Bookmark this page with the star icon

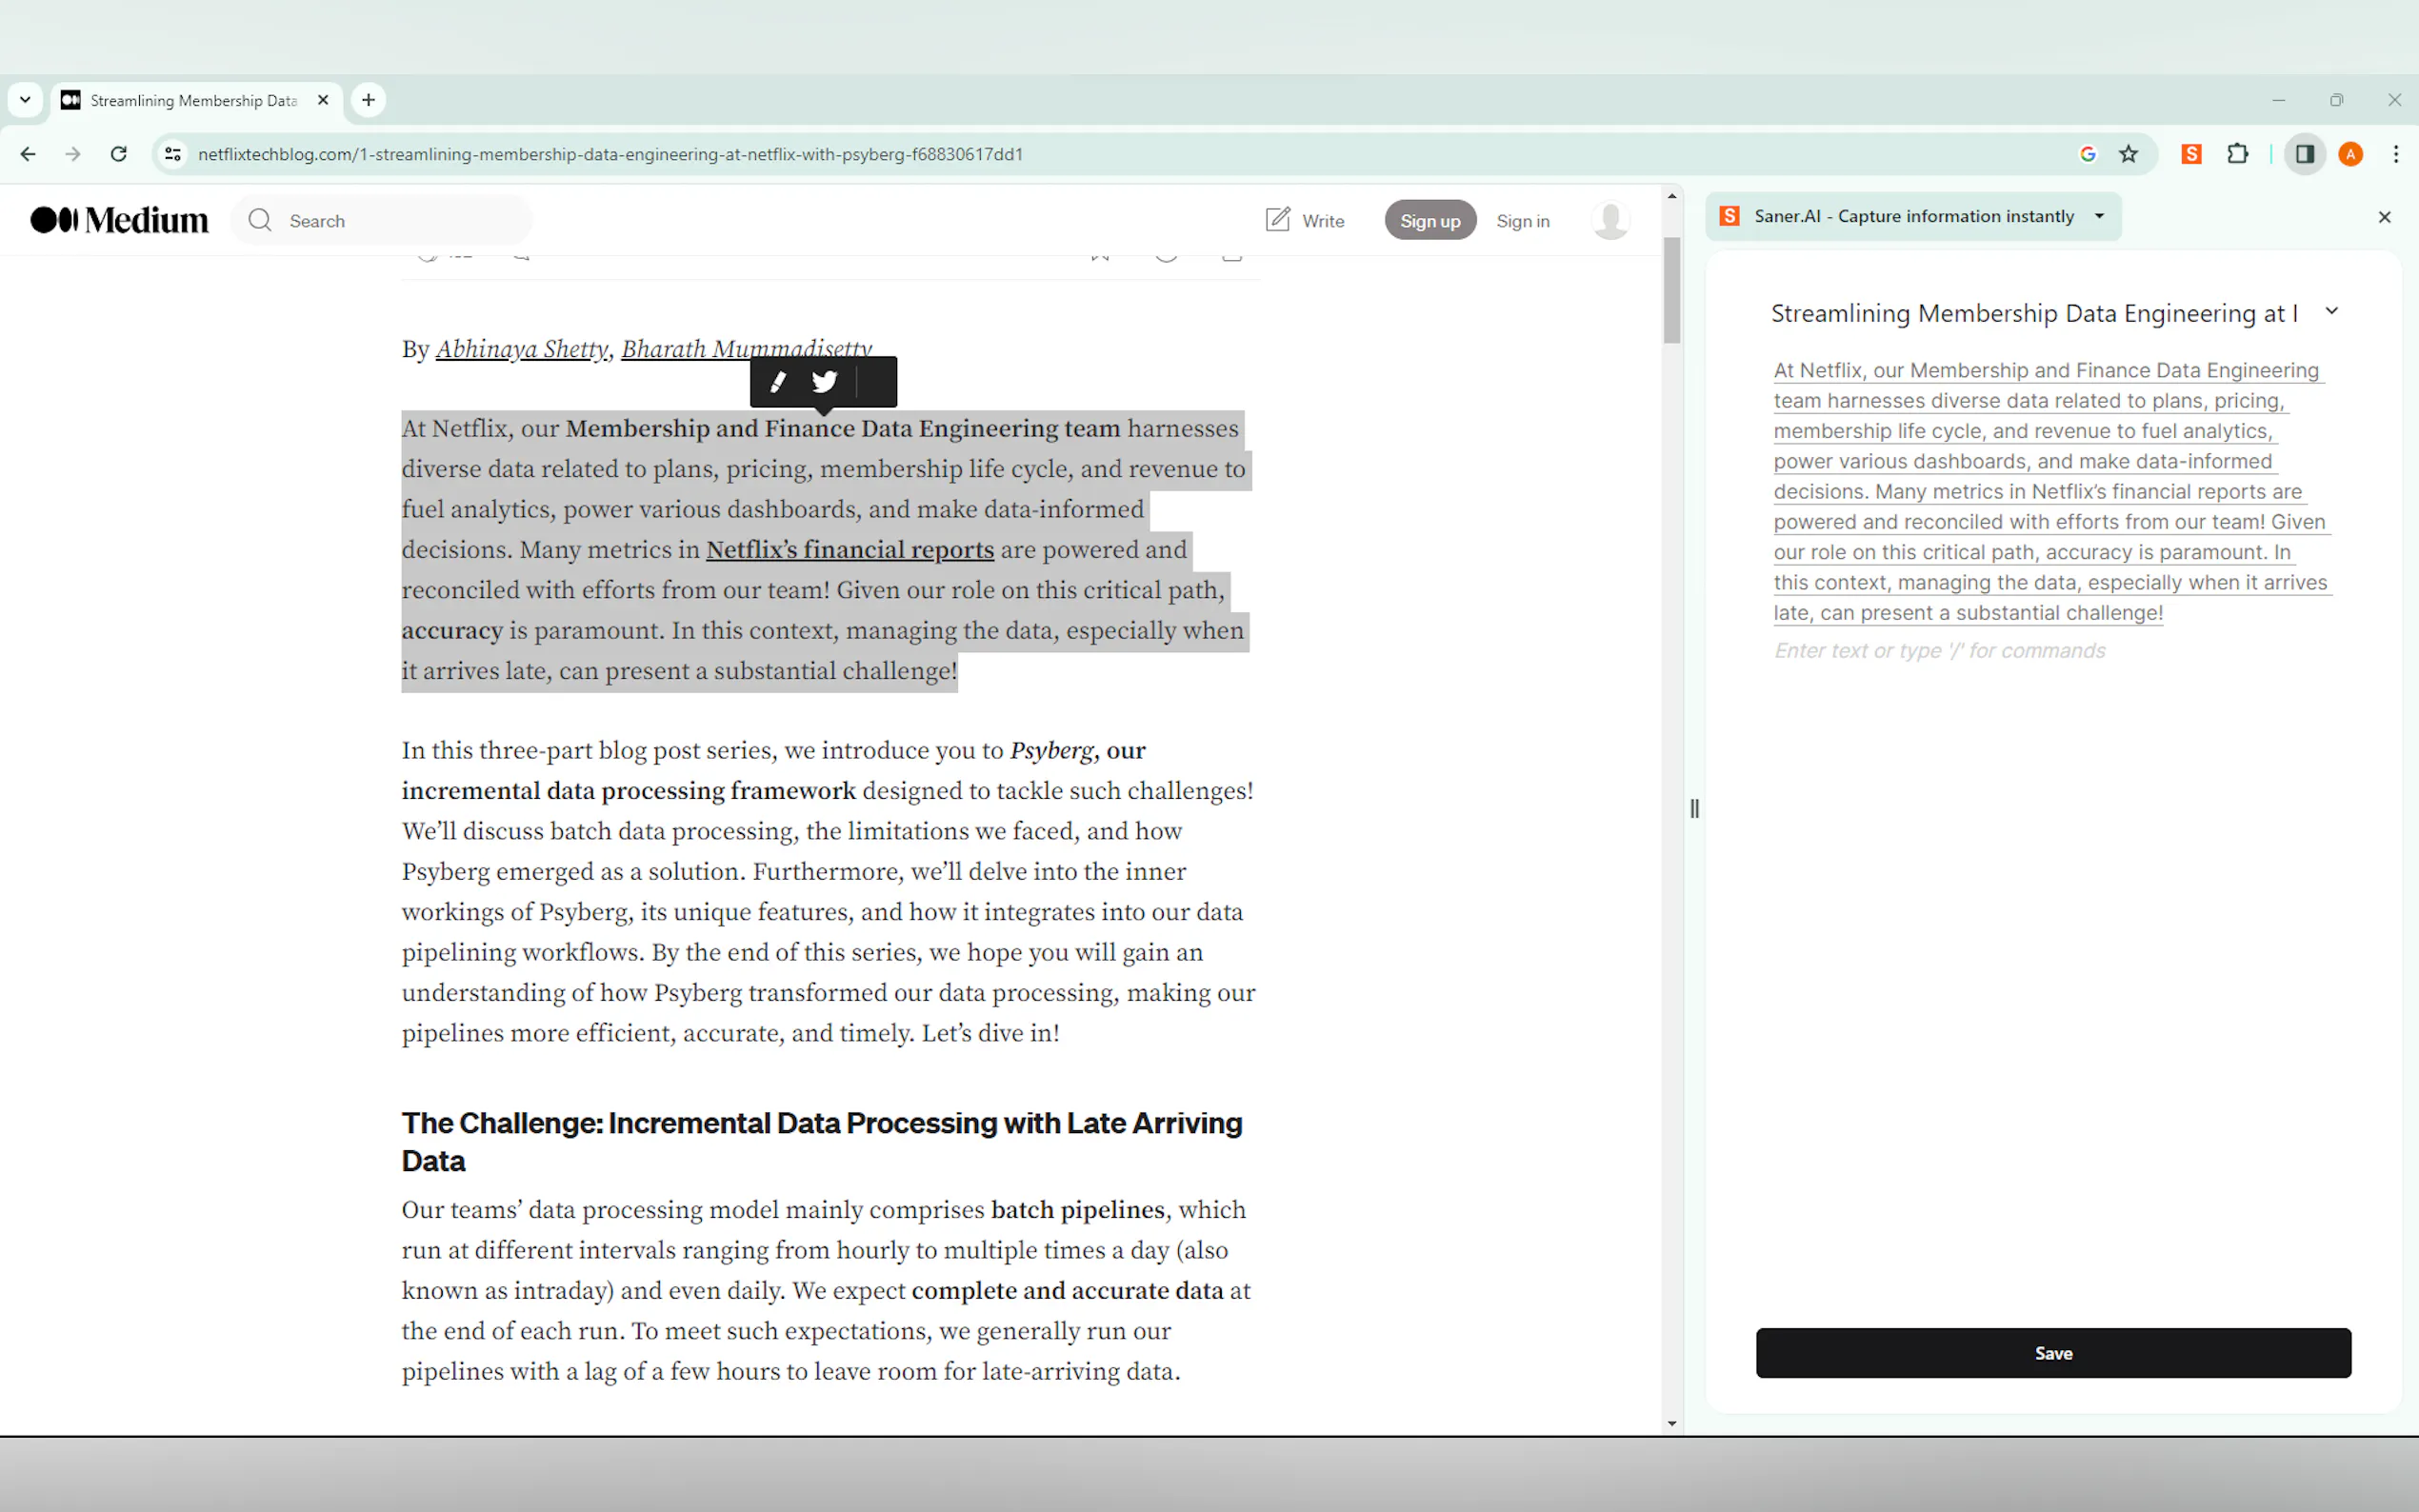[x=2129, y=154]
